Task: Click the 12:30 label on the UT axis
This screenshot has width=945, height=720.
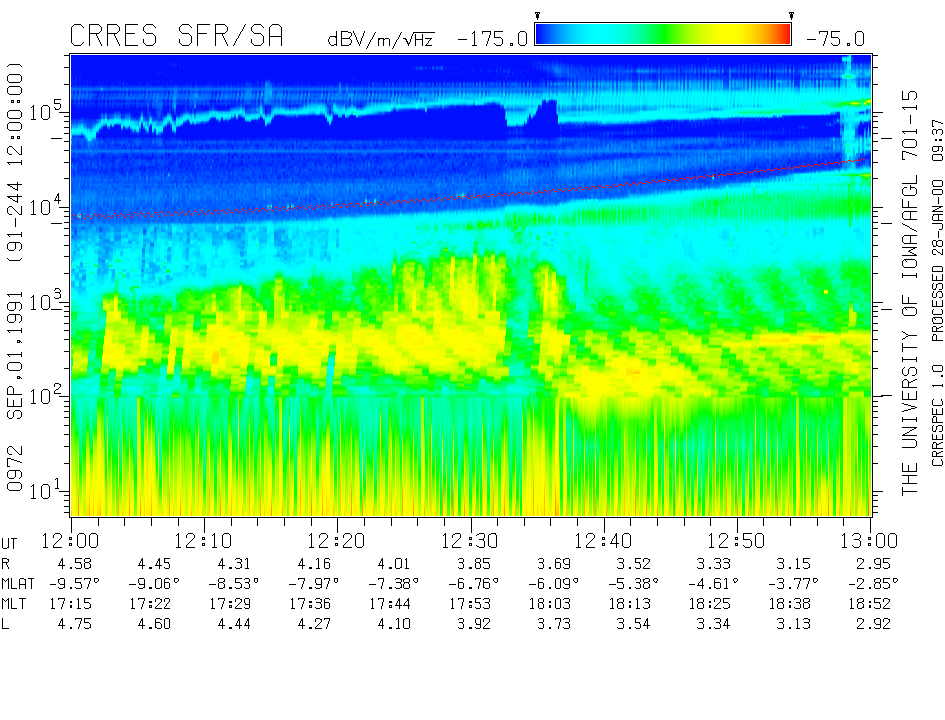Action: coord(470,541)
